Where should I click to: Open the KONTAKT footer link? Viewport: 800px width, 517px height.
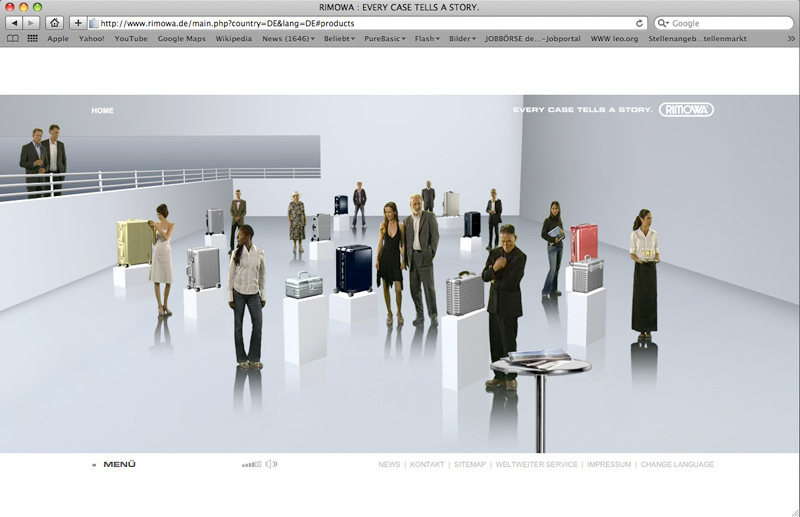point(427,464)
